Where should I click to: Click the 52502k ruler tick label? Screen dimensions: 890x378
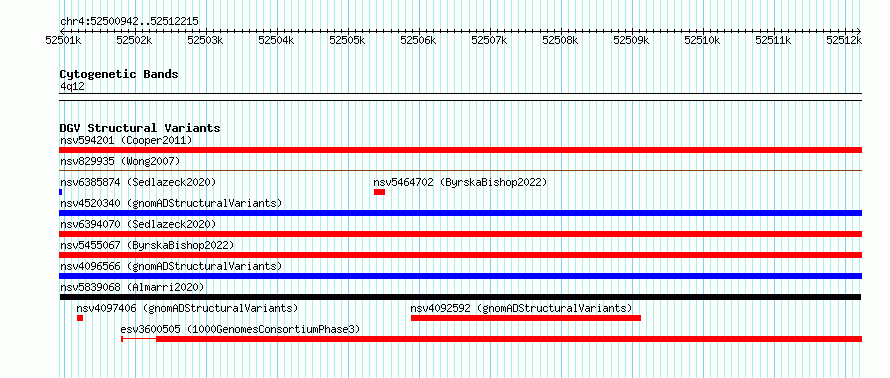coord(134,40)
